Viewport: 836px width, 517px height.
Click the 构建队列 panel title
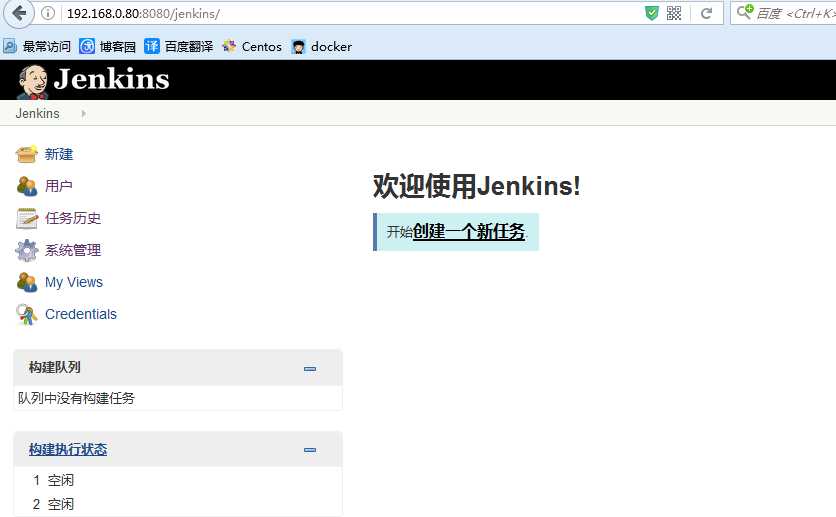click(x=54, y=367)
